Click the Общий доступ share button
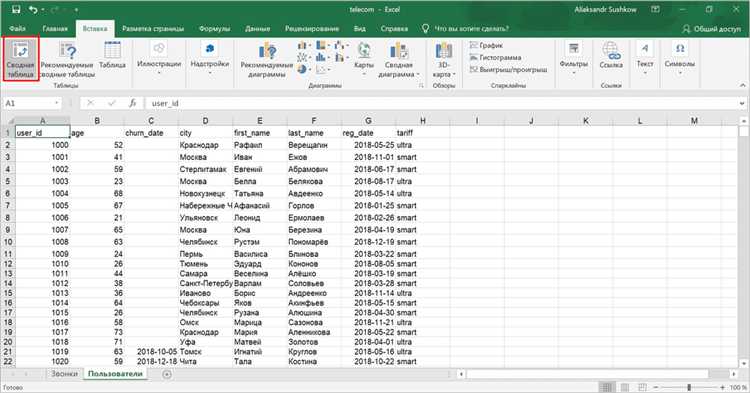The height and width of the screenshot is (393, 750). click(x=711, y=29)
